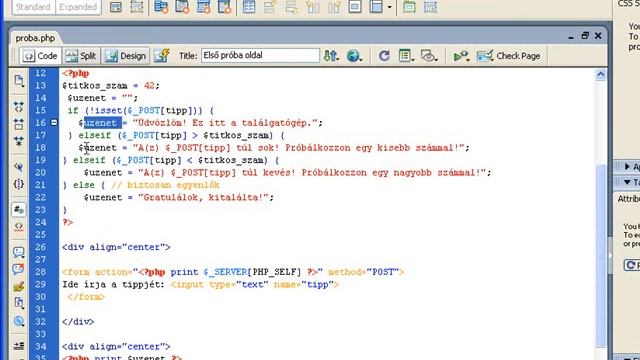Expand the collapsed right-side panel group above Tag panel

627,167
